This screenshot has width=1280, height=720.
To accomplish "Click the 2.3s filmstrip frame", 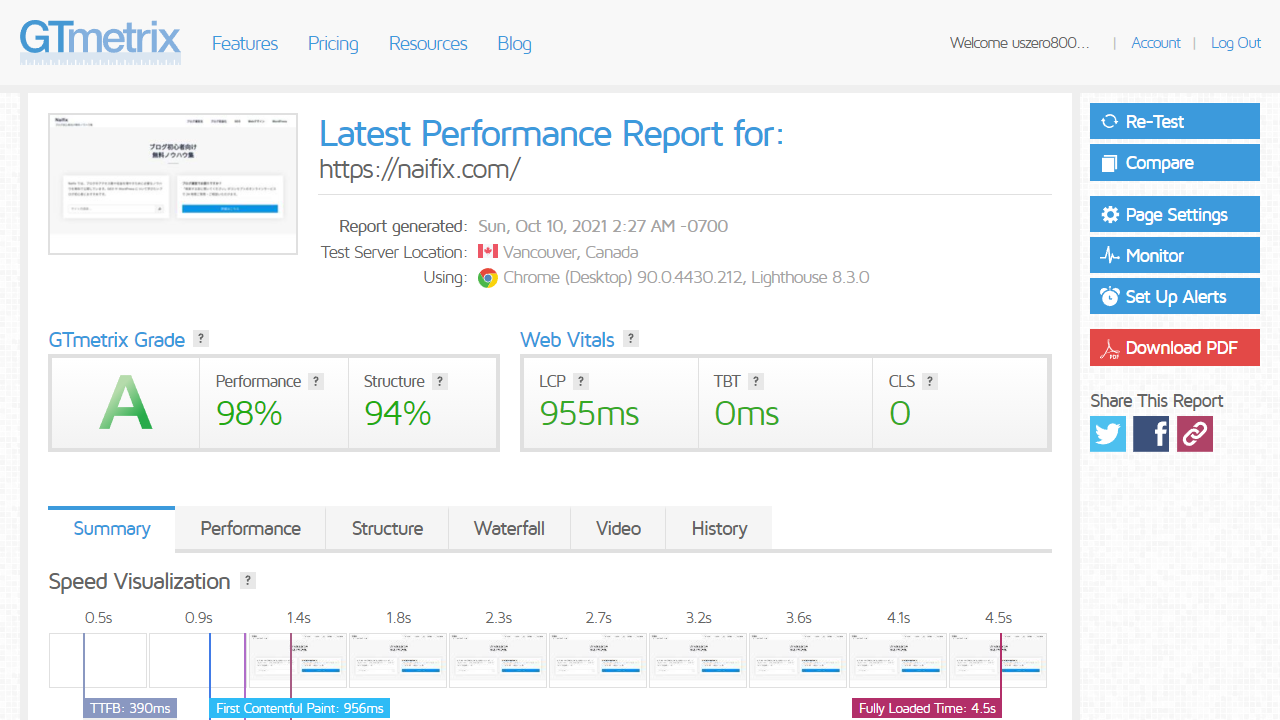I will click(498, 660).
